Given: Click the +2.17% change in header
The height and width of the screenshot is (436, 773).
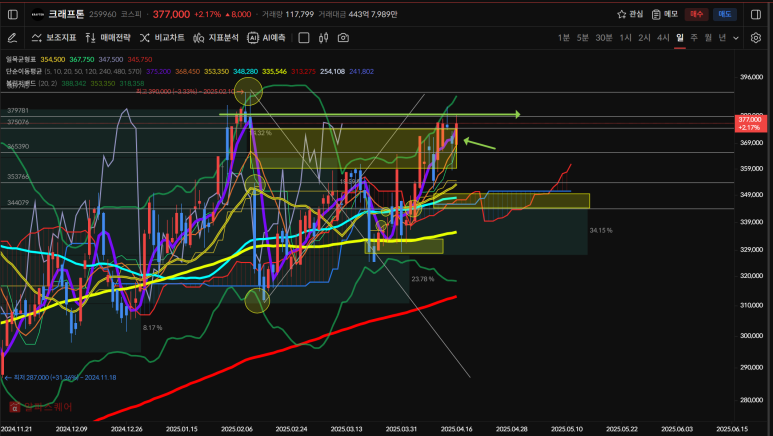Looking at the screenshot, I should (x=207, y=14).
